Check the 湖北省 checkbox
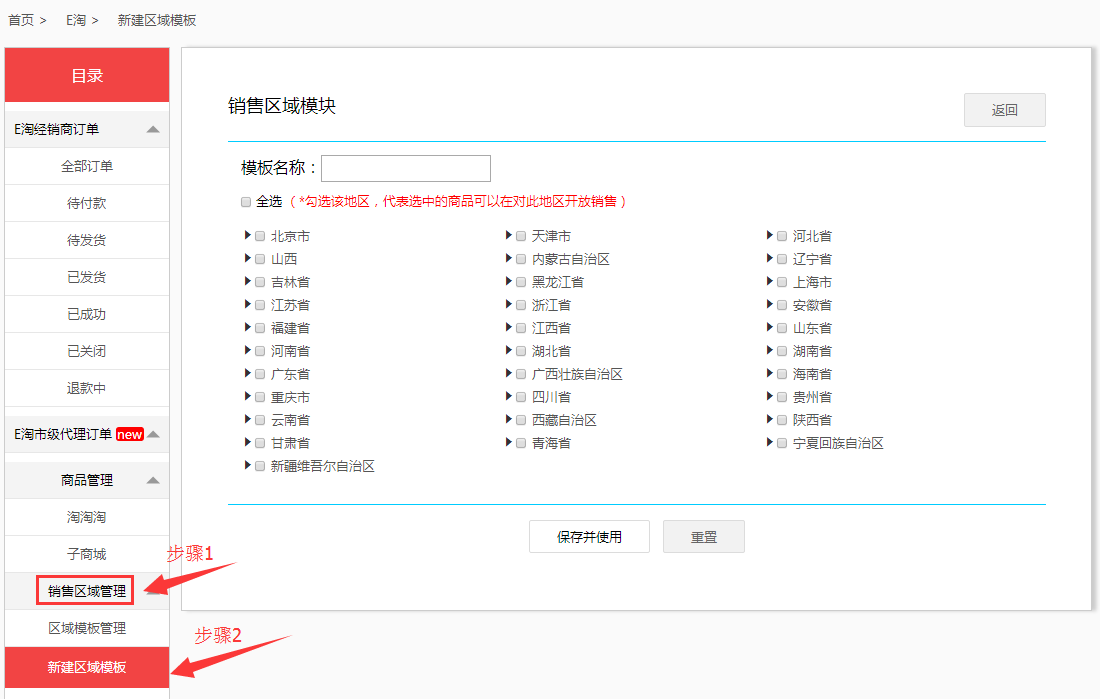Image resolution: width=1100 pixels, height=699 pixels. 521,351
